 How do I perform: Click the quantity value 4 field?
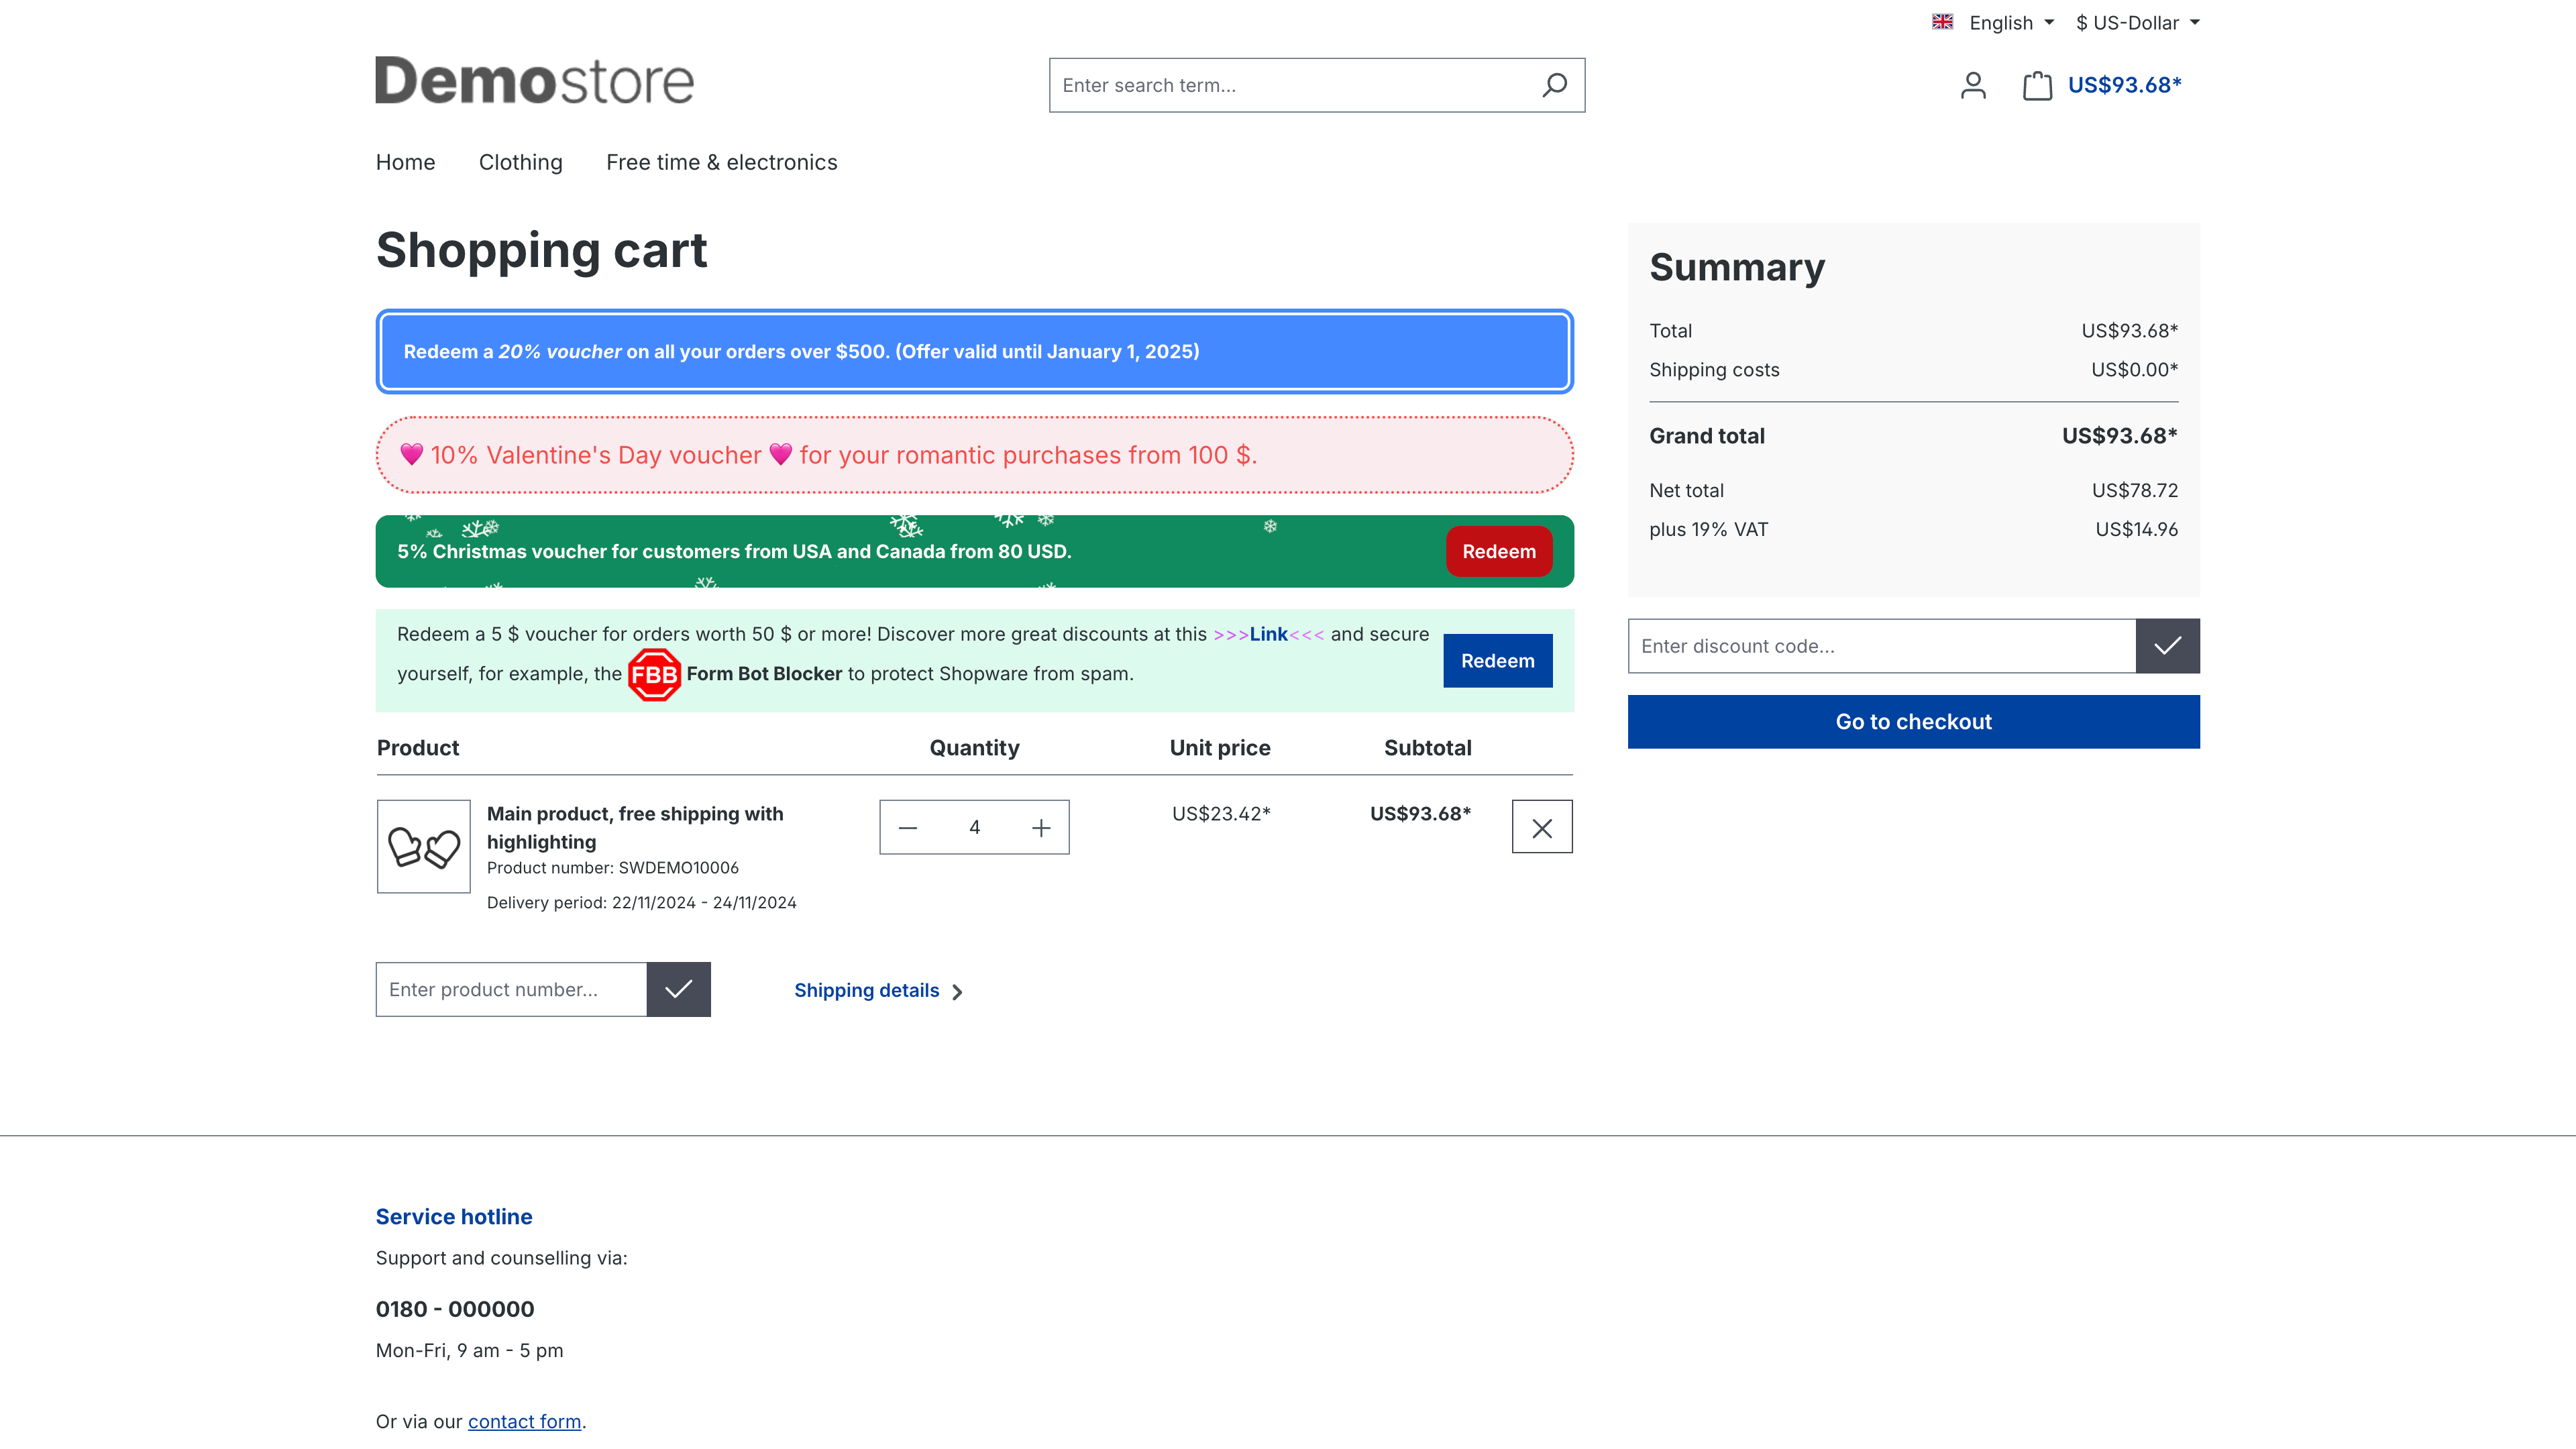click(x=974, y=828)
